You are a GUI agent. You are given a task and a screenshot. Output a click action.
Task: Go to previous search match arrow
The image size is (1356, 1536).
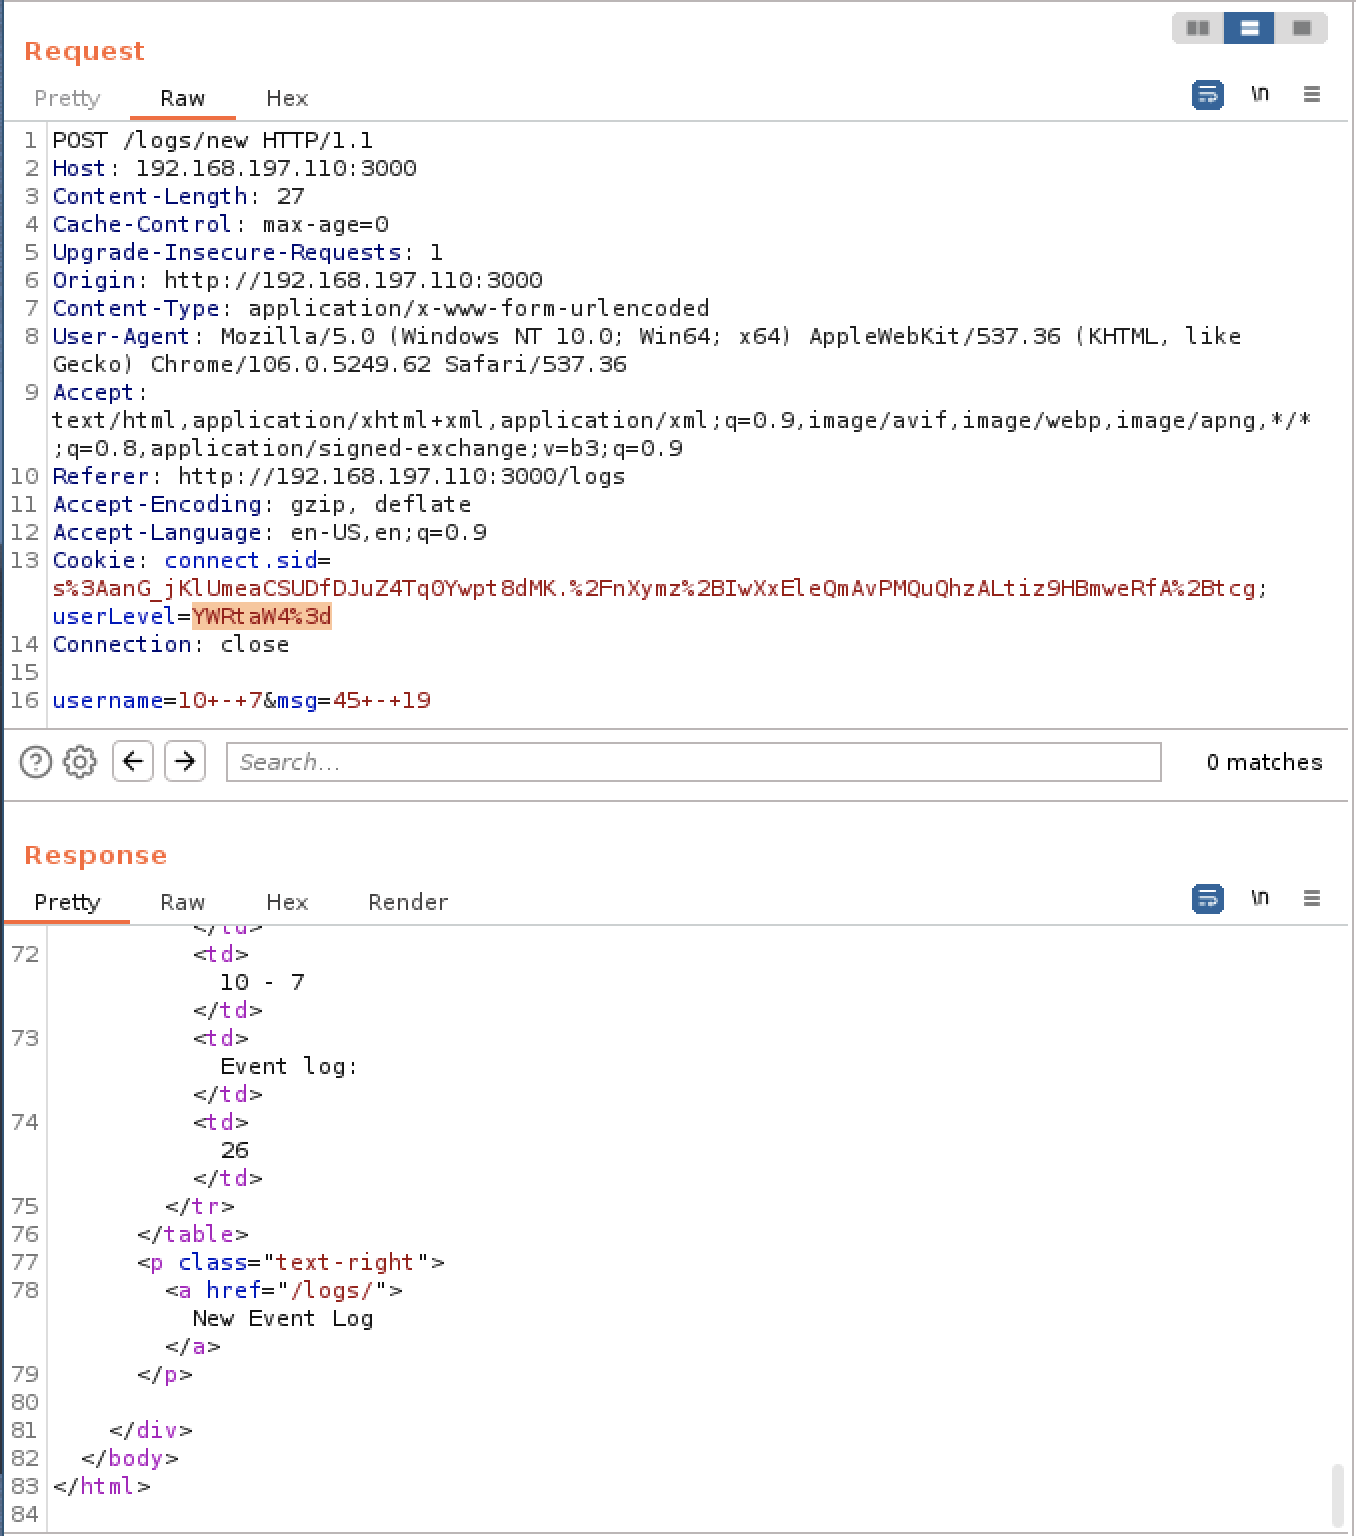133,762
